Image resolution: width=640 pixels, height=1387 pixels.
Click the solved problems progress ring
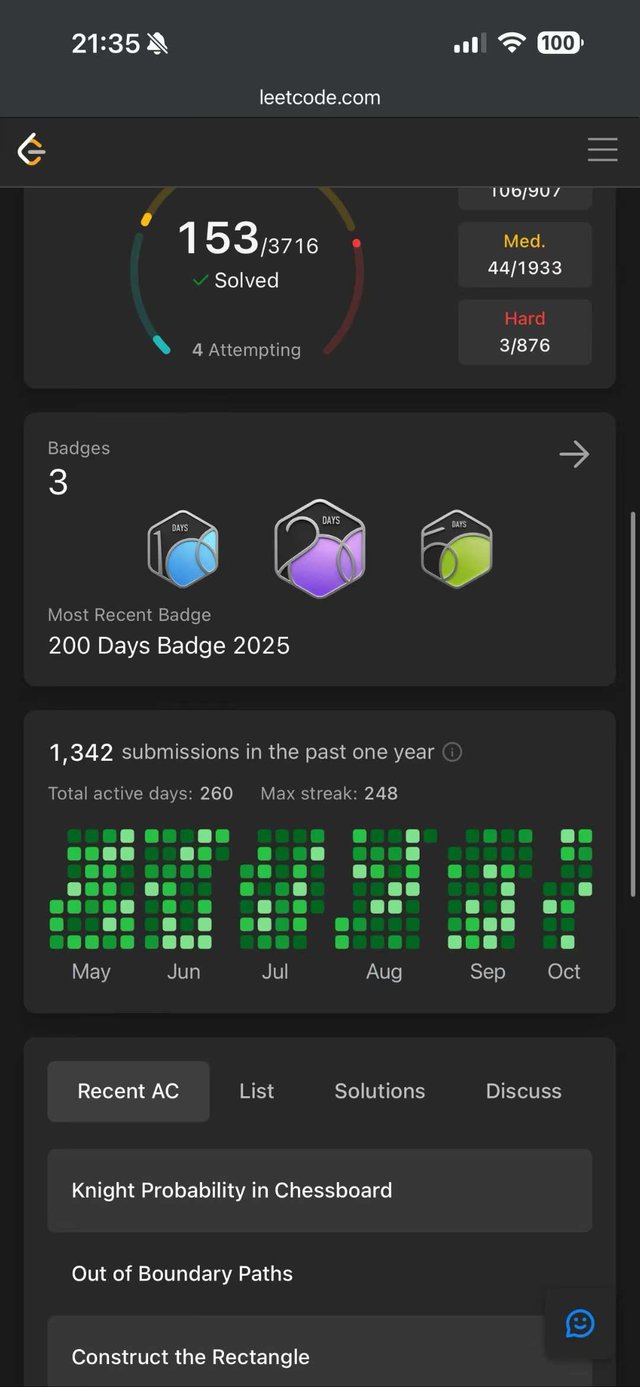[x=247, y=270]
